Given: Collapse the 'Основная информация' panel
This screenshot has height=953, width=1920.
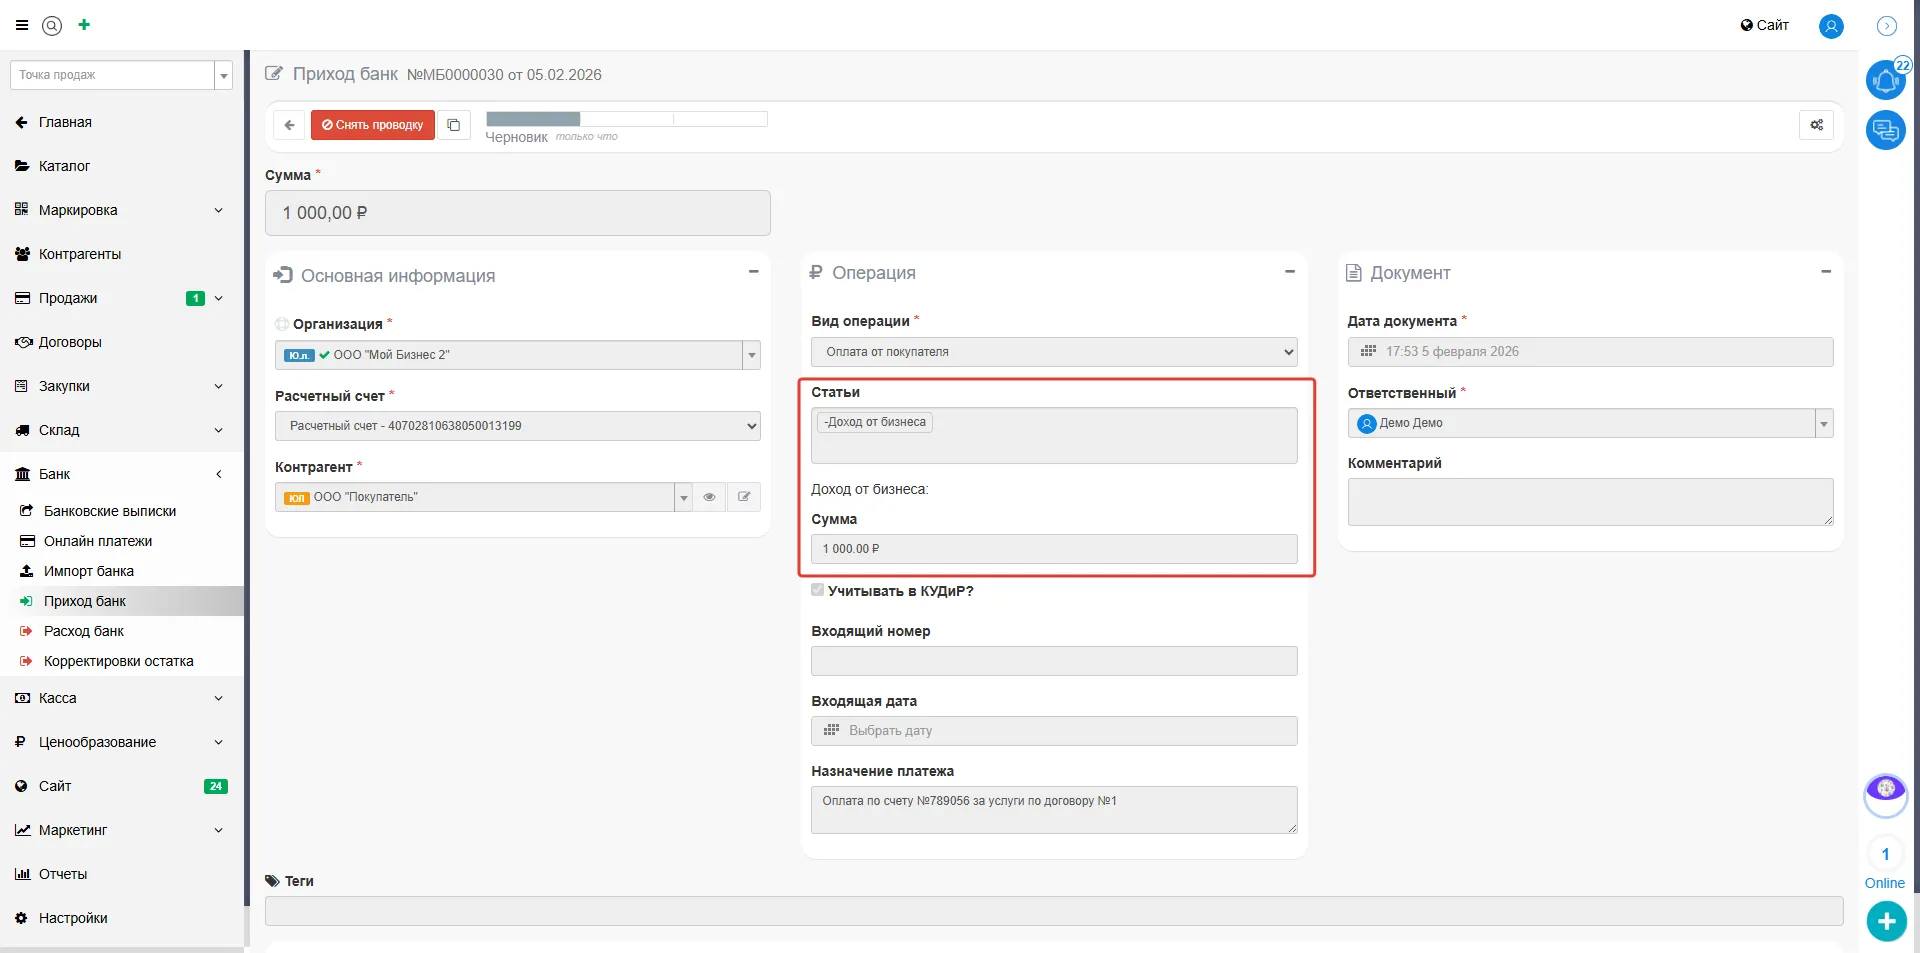Looking at the screenshot, I should pyautogui.click(x=753, y=272).
